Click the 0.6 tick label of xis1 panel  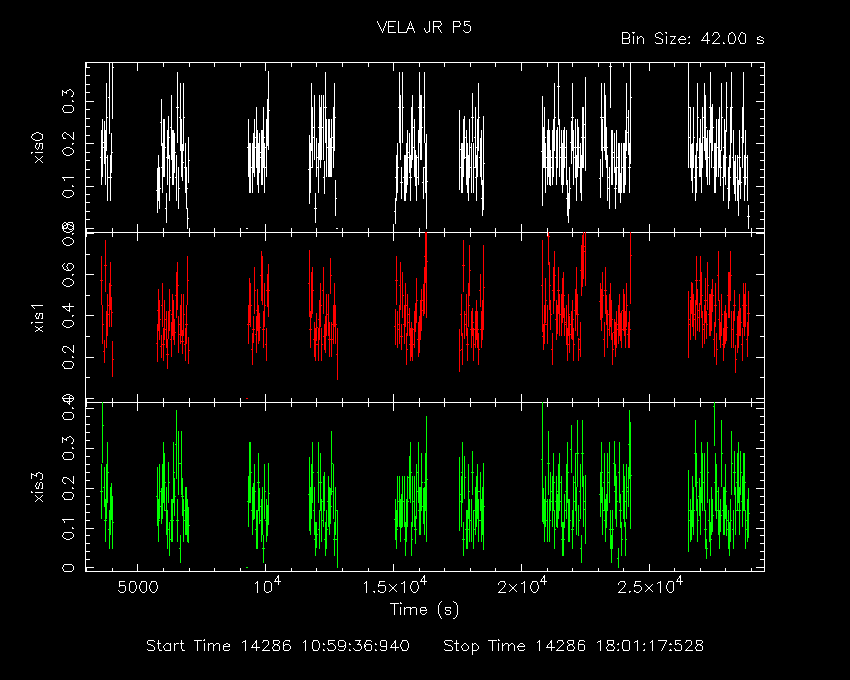coord(69,273)
